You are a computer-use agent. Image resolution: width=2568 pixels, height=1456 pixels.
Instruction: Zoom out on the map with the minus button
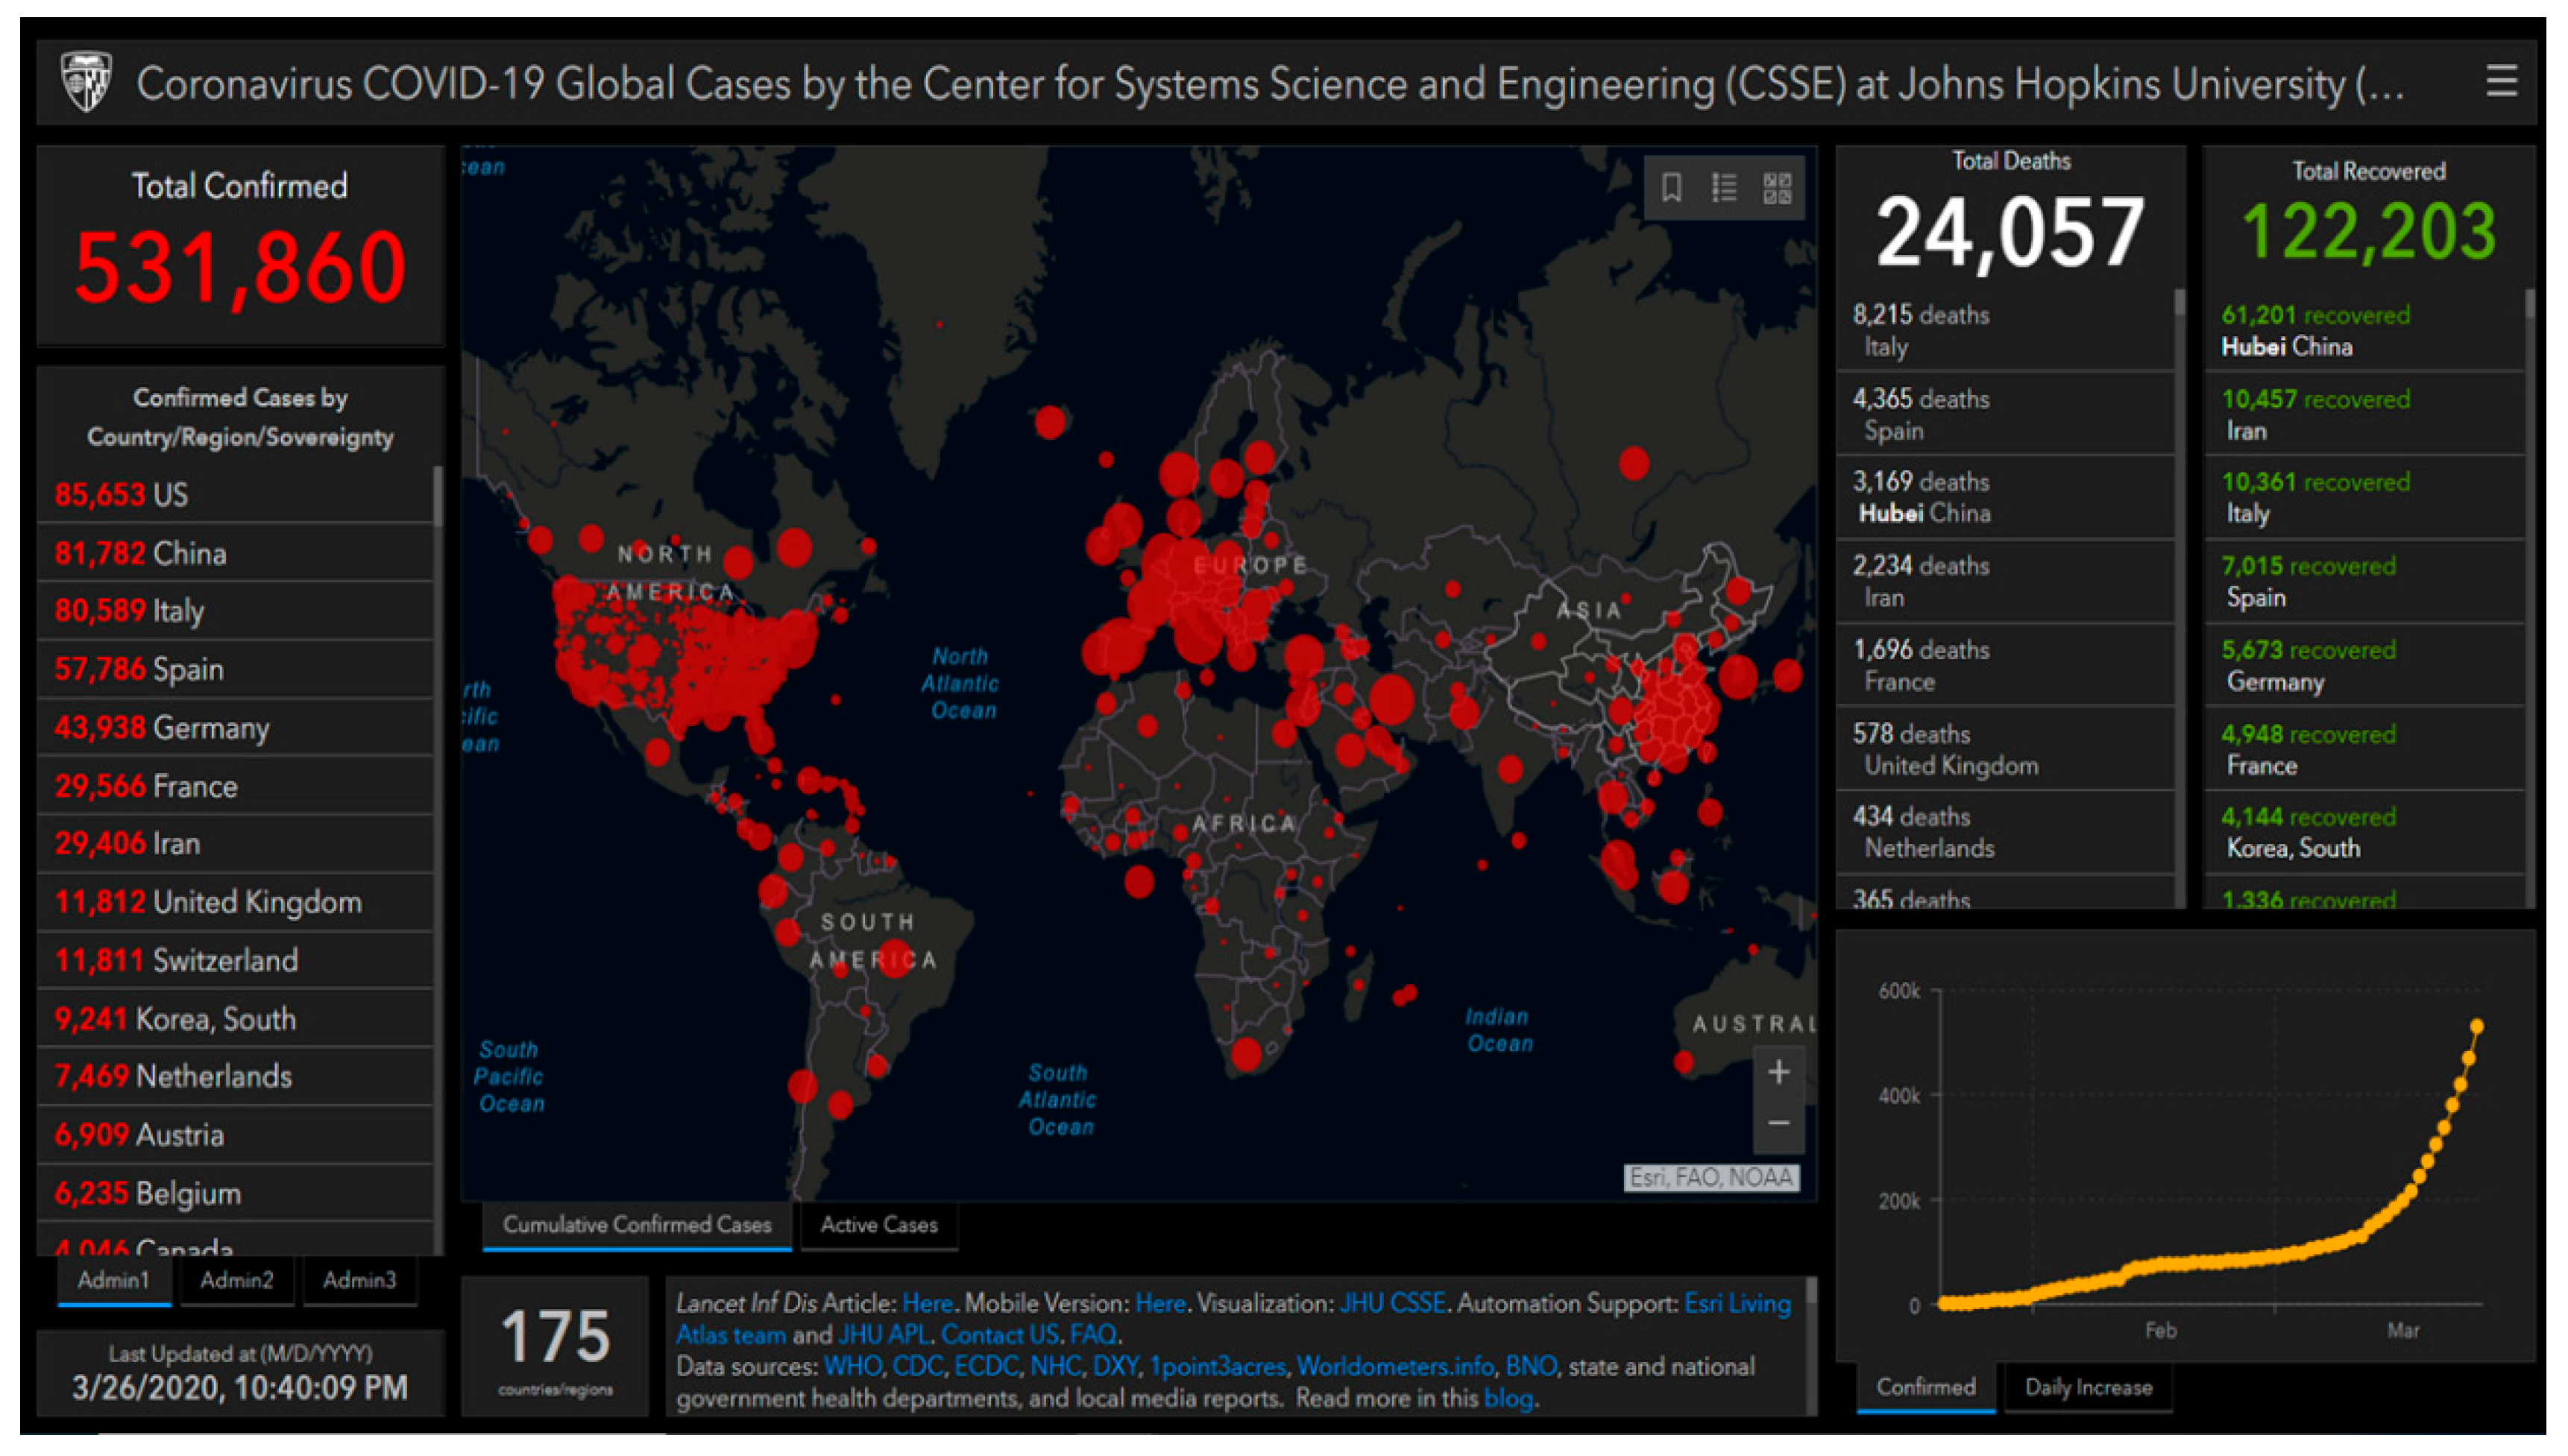tap(1778, 1124)
